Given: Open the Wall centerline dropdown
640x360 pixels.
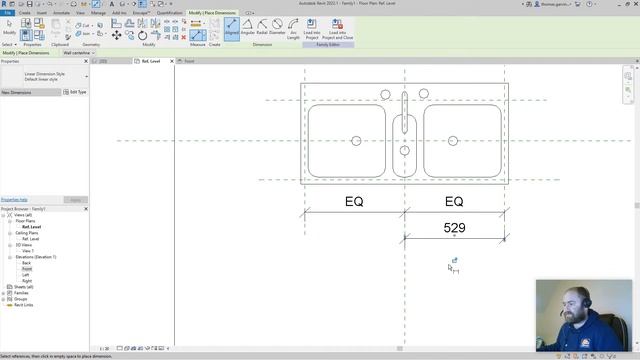Looking at the screenshot, I should click(x=79, y=53).
